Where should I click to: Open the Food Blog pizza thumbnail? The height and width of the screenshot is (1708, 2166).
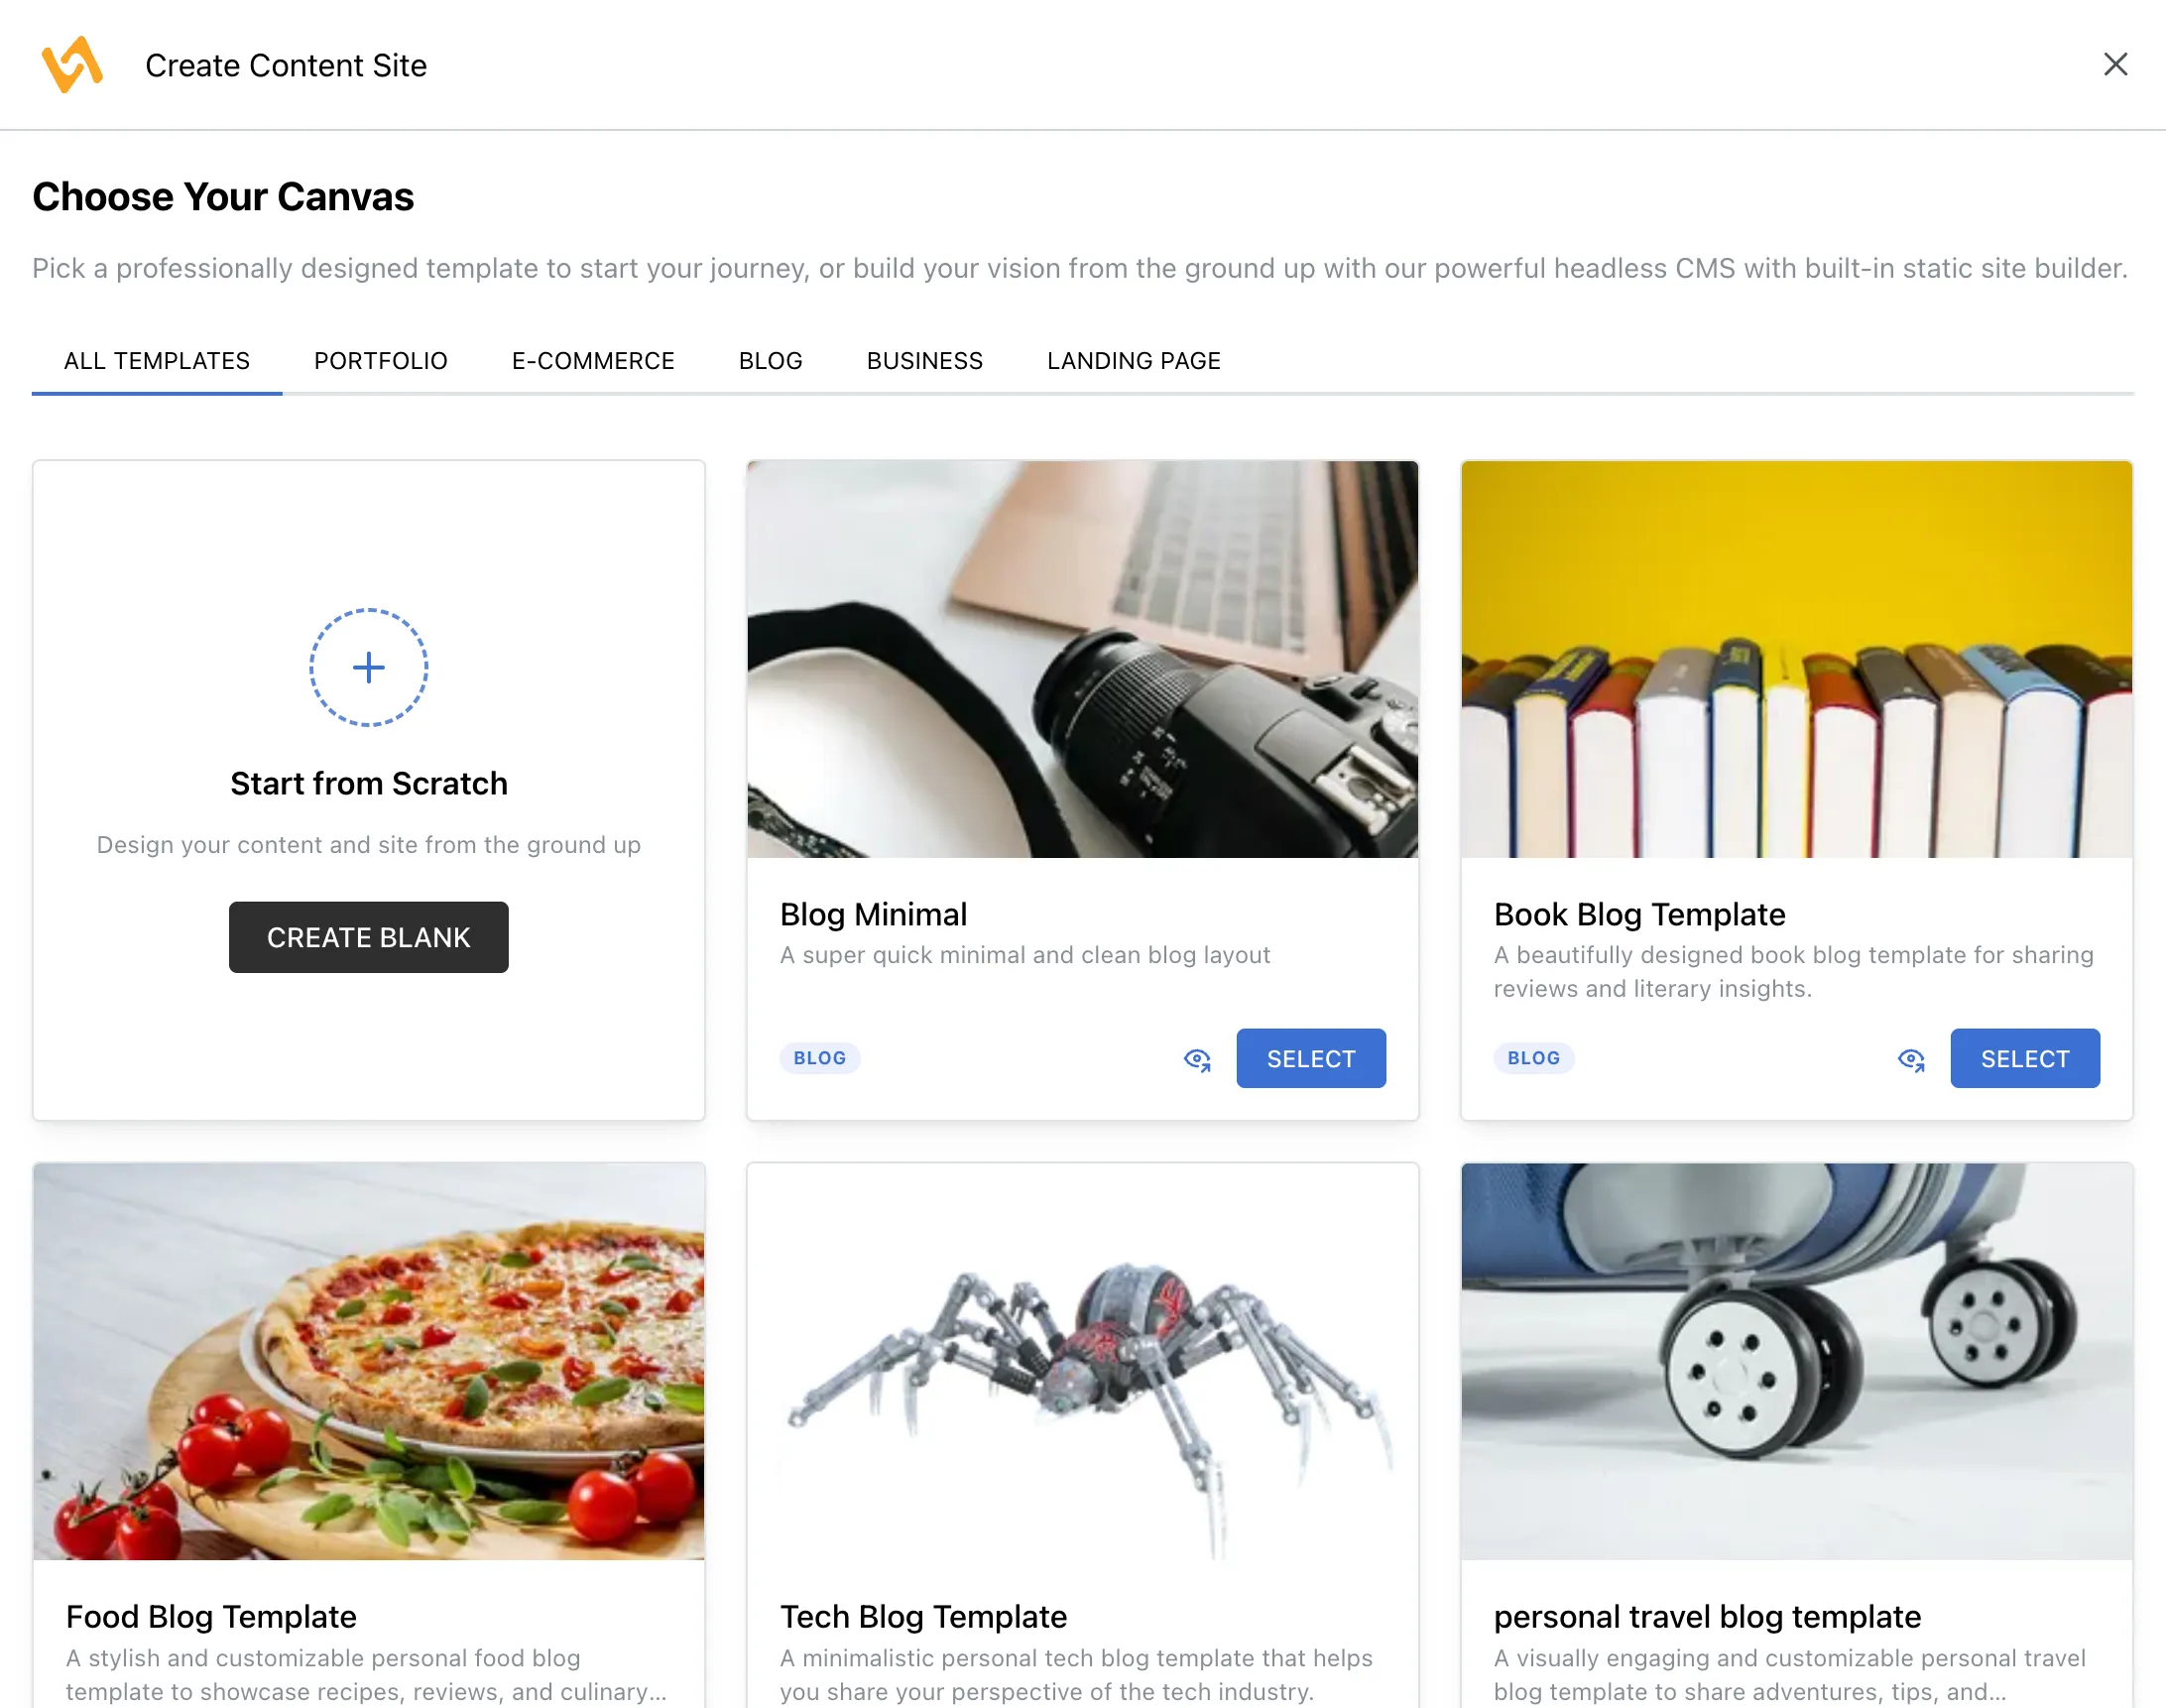point(368,1361)
